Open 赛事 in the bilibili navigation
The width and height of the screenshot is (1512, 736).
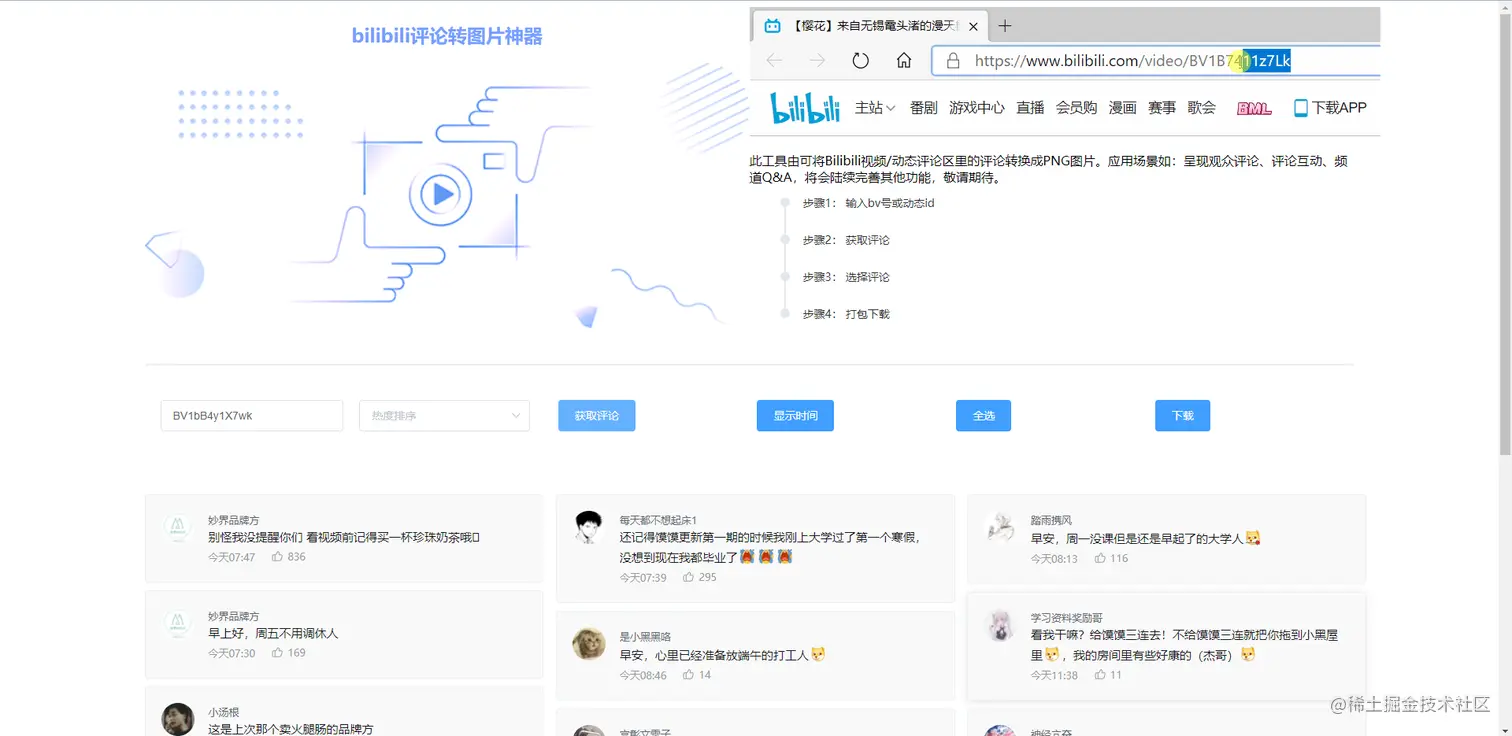pos(1162,108)
